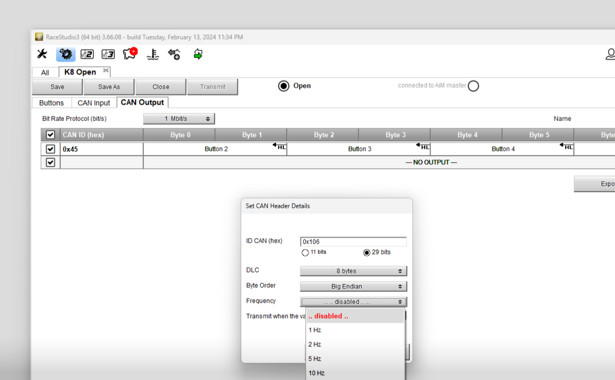Select 1 Hz in frequency list
615x380 pixels.
point(355,330)
